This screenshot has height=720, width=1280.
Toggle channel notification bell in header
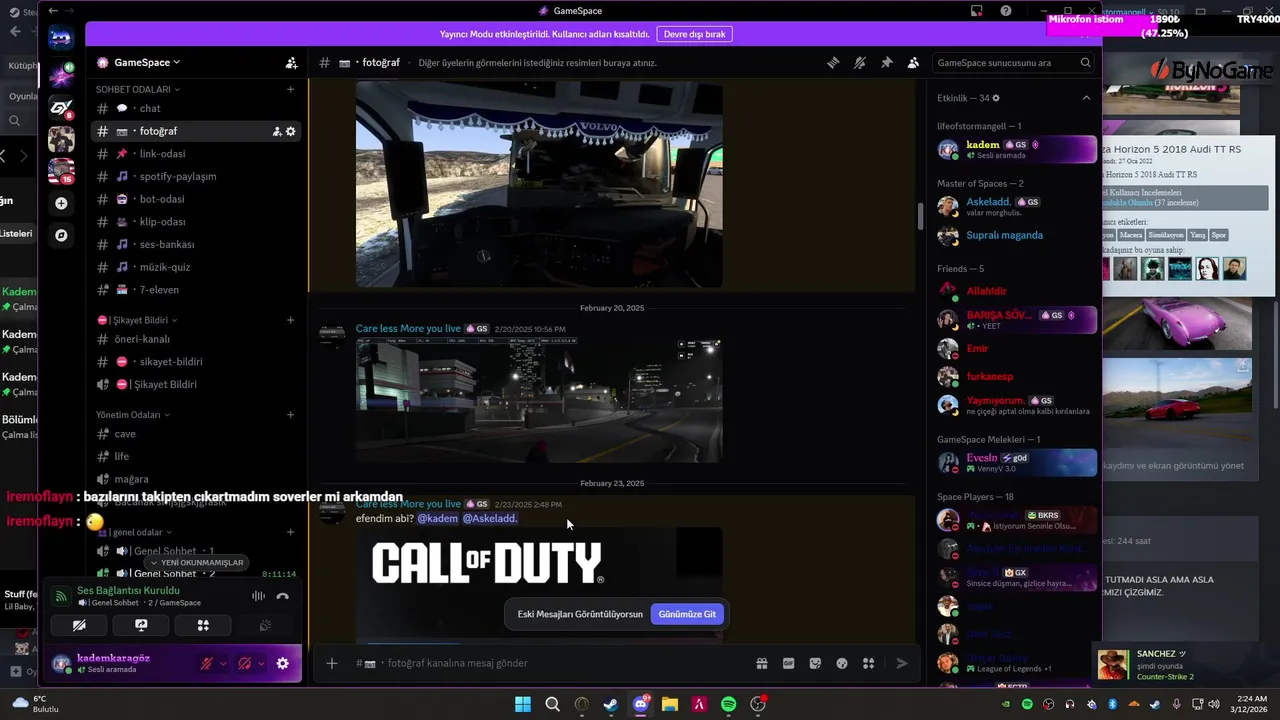click(x=859, y=62)
